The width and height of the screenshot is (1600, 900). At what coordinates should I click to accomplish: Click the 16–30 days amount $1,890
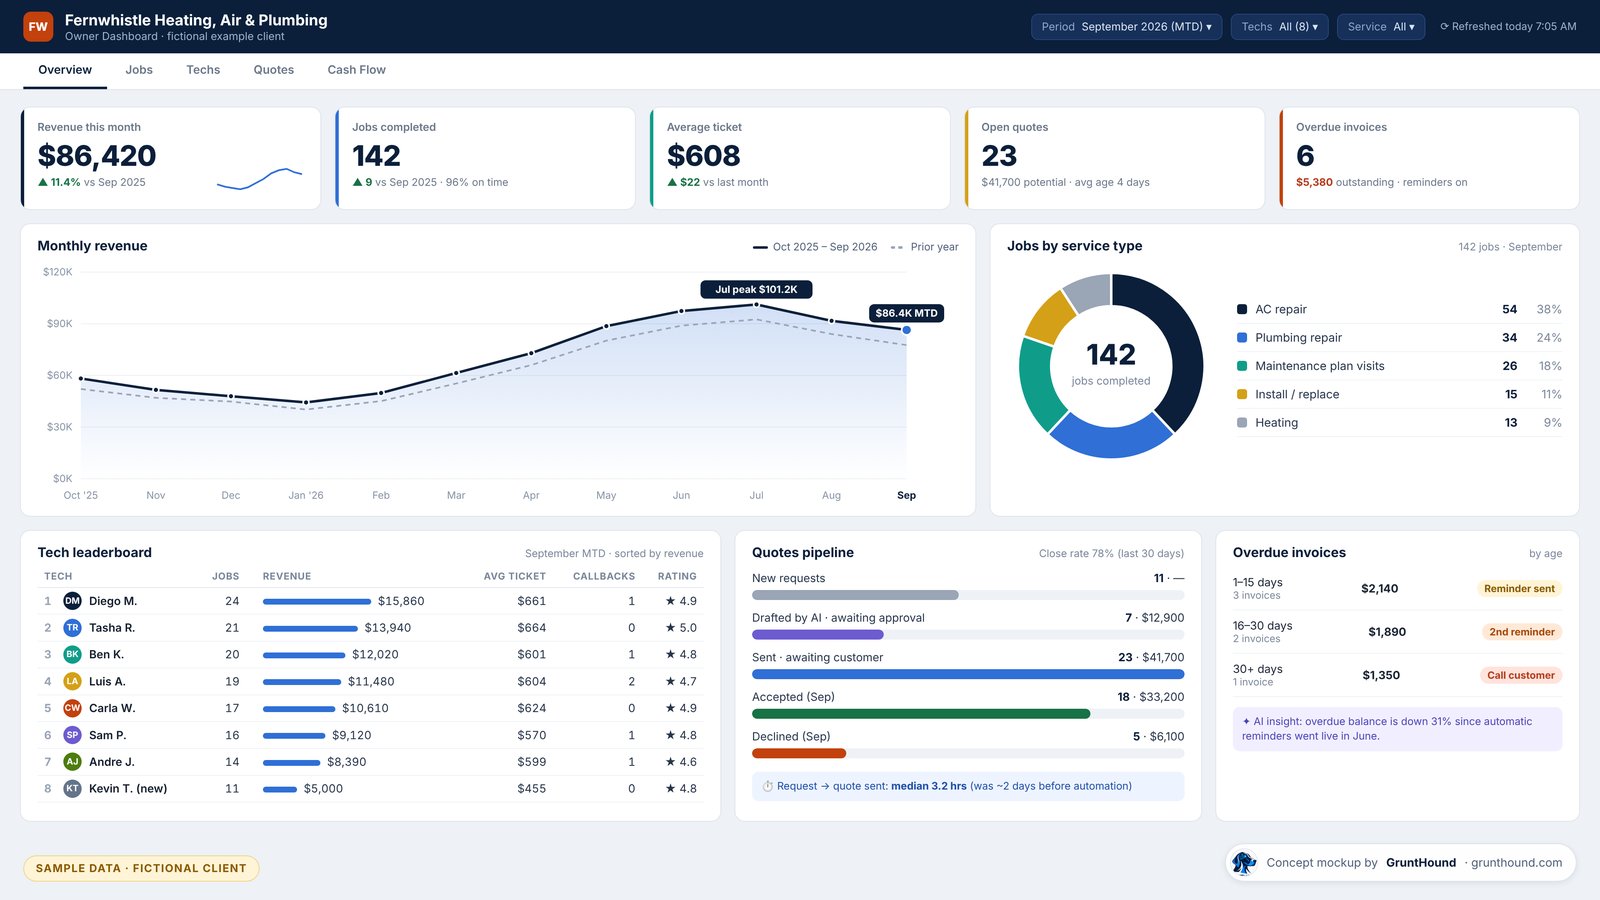(x=1387, y=632)
